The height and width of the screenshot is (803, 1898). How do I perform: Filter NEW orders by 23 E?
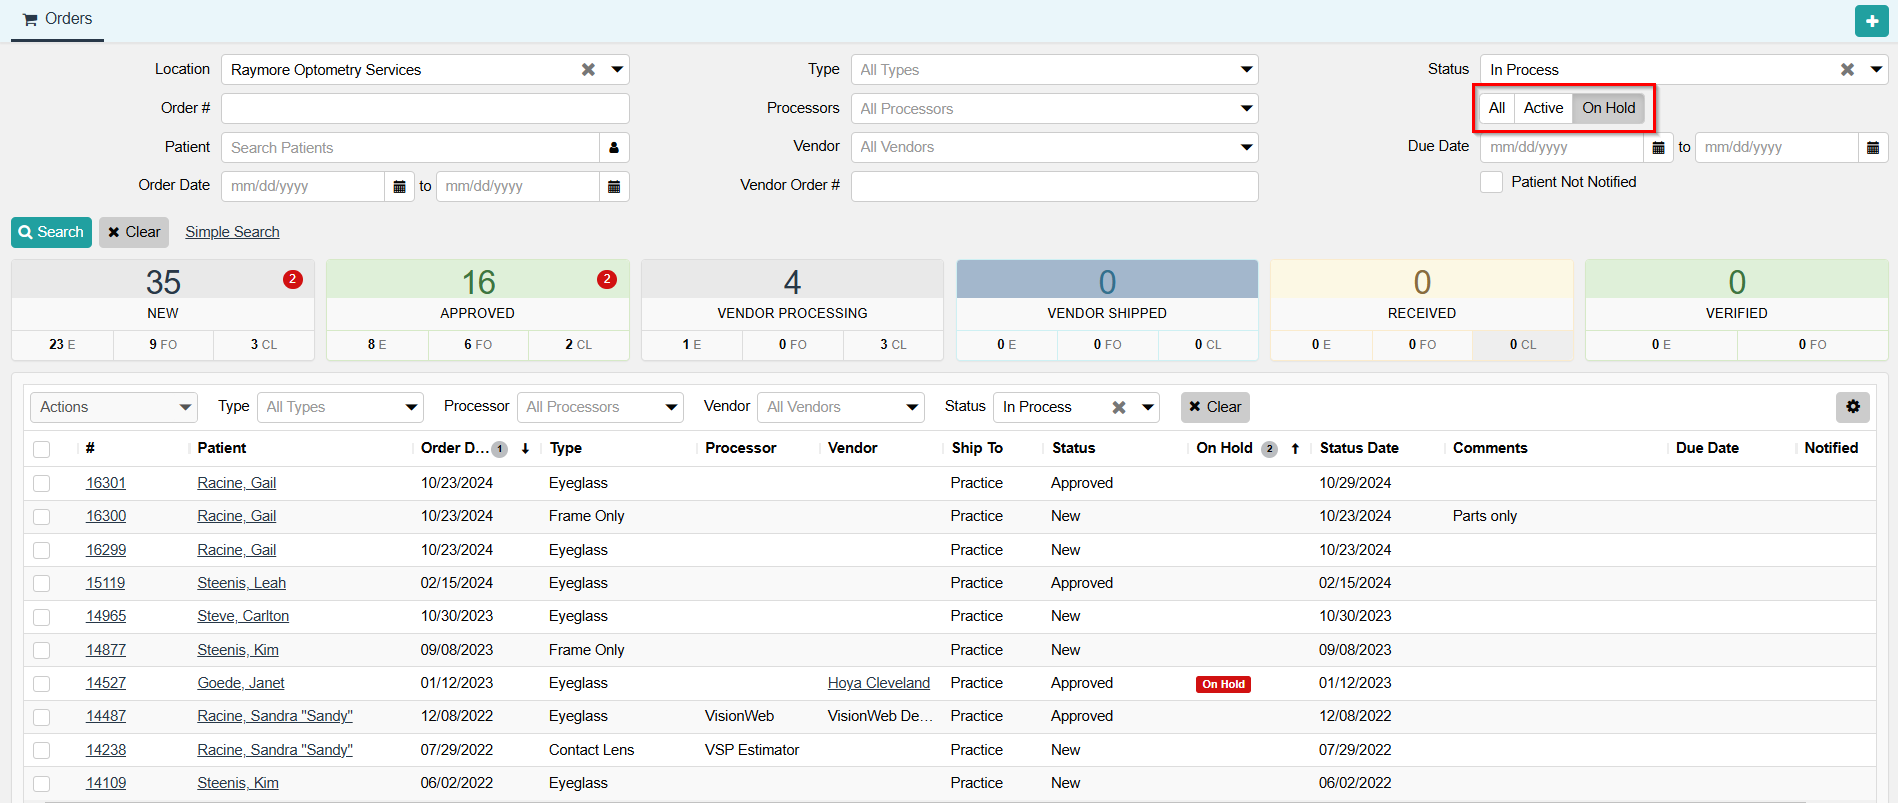62,345
